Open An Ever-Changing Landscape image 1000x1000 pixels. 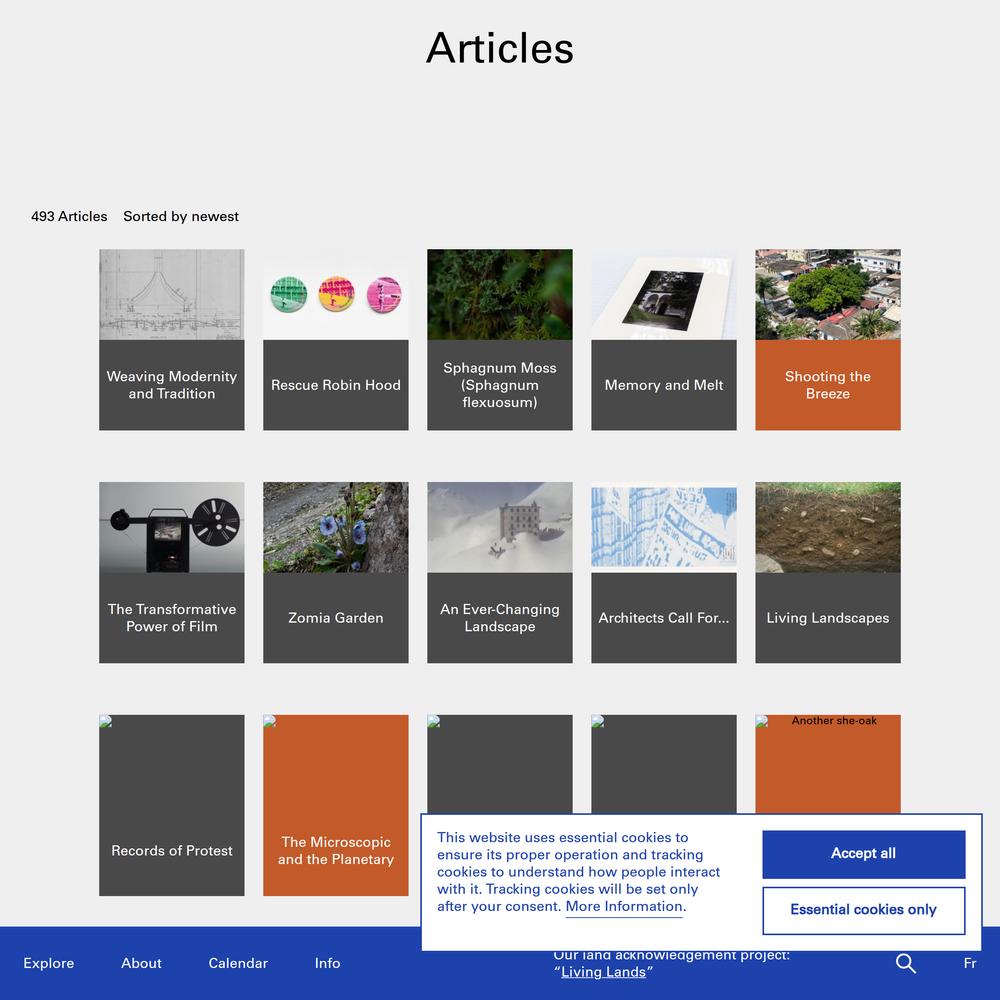499,527
